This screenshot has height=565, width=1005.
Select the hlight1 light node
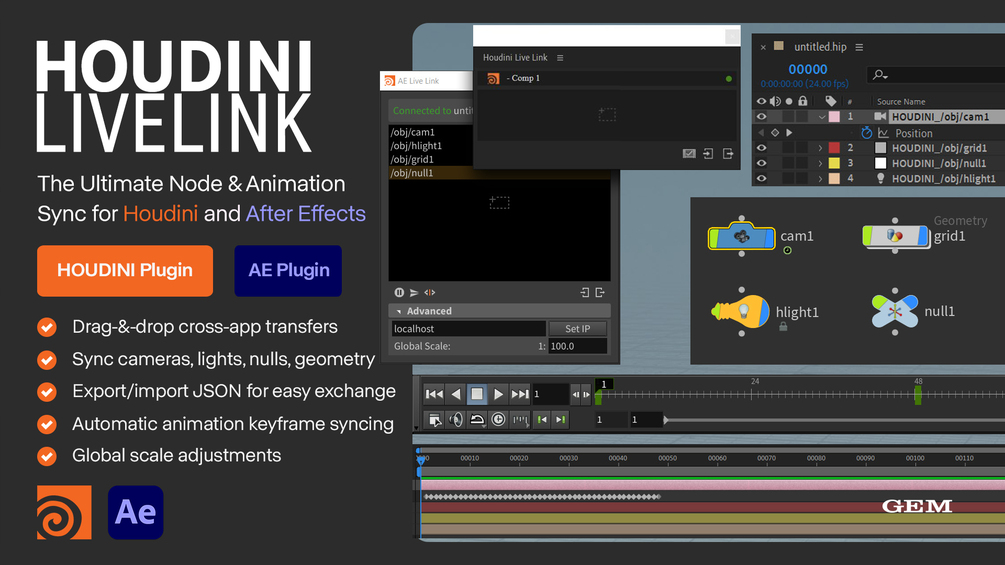pos(741,312)
